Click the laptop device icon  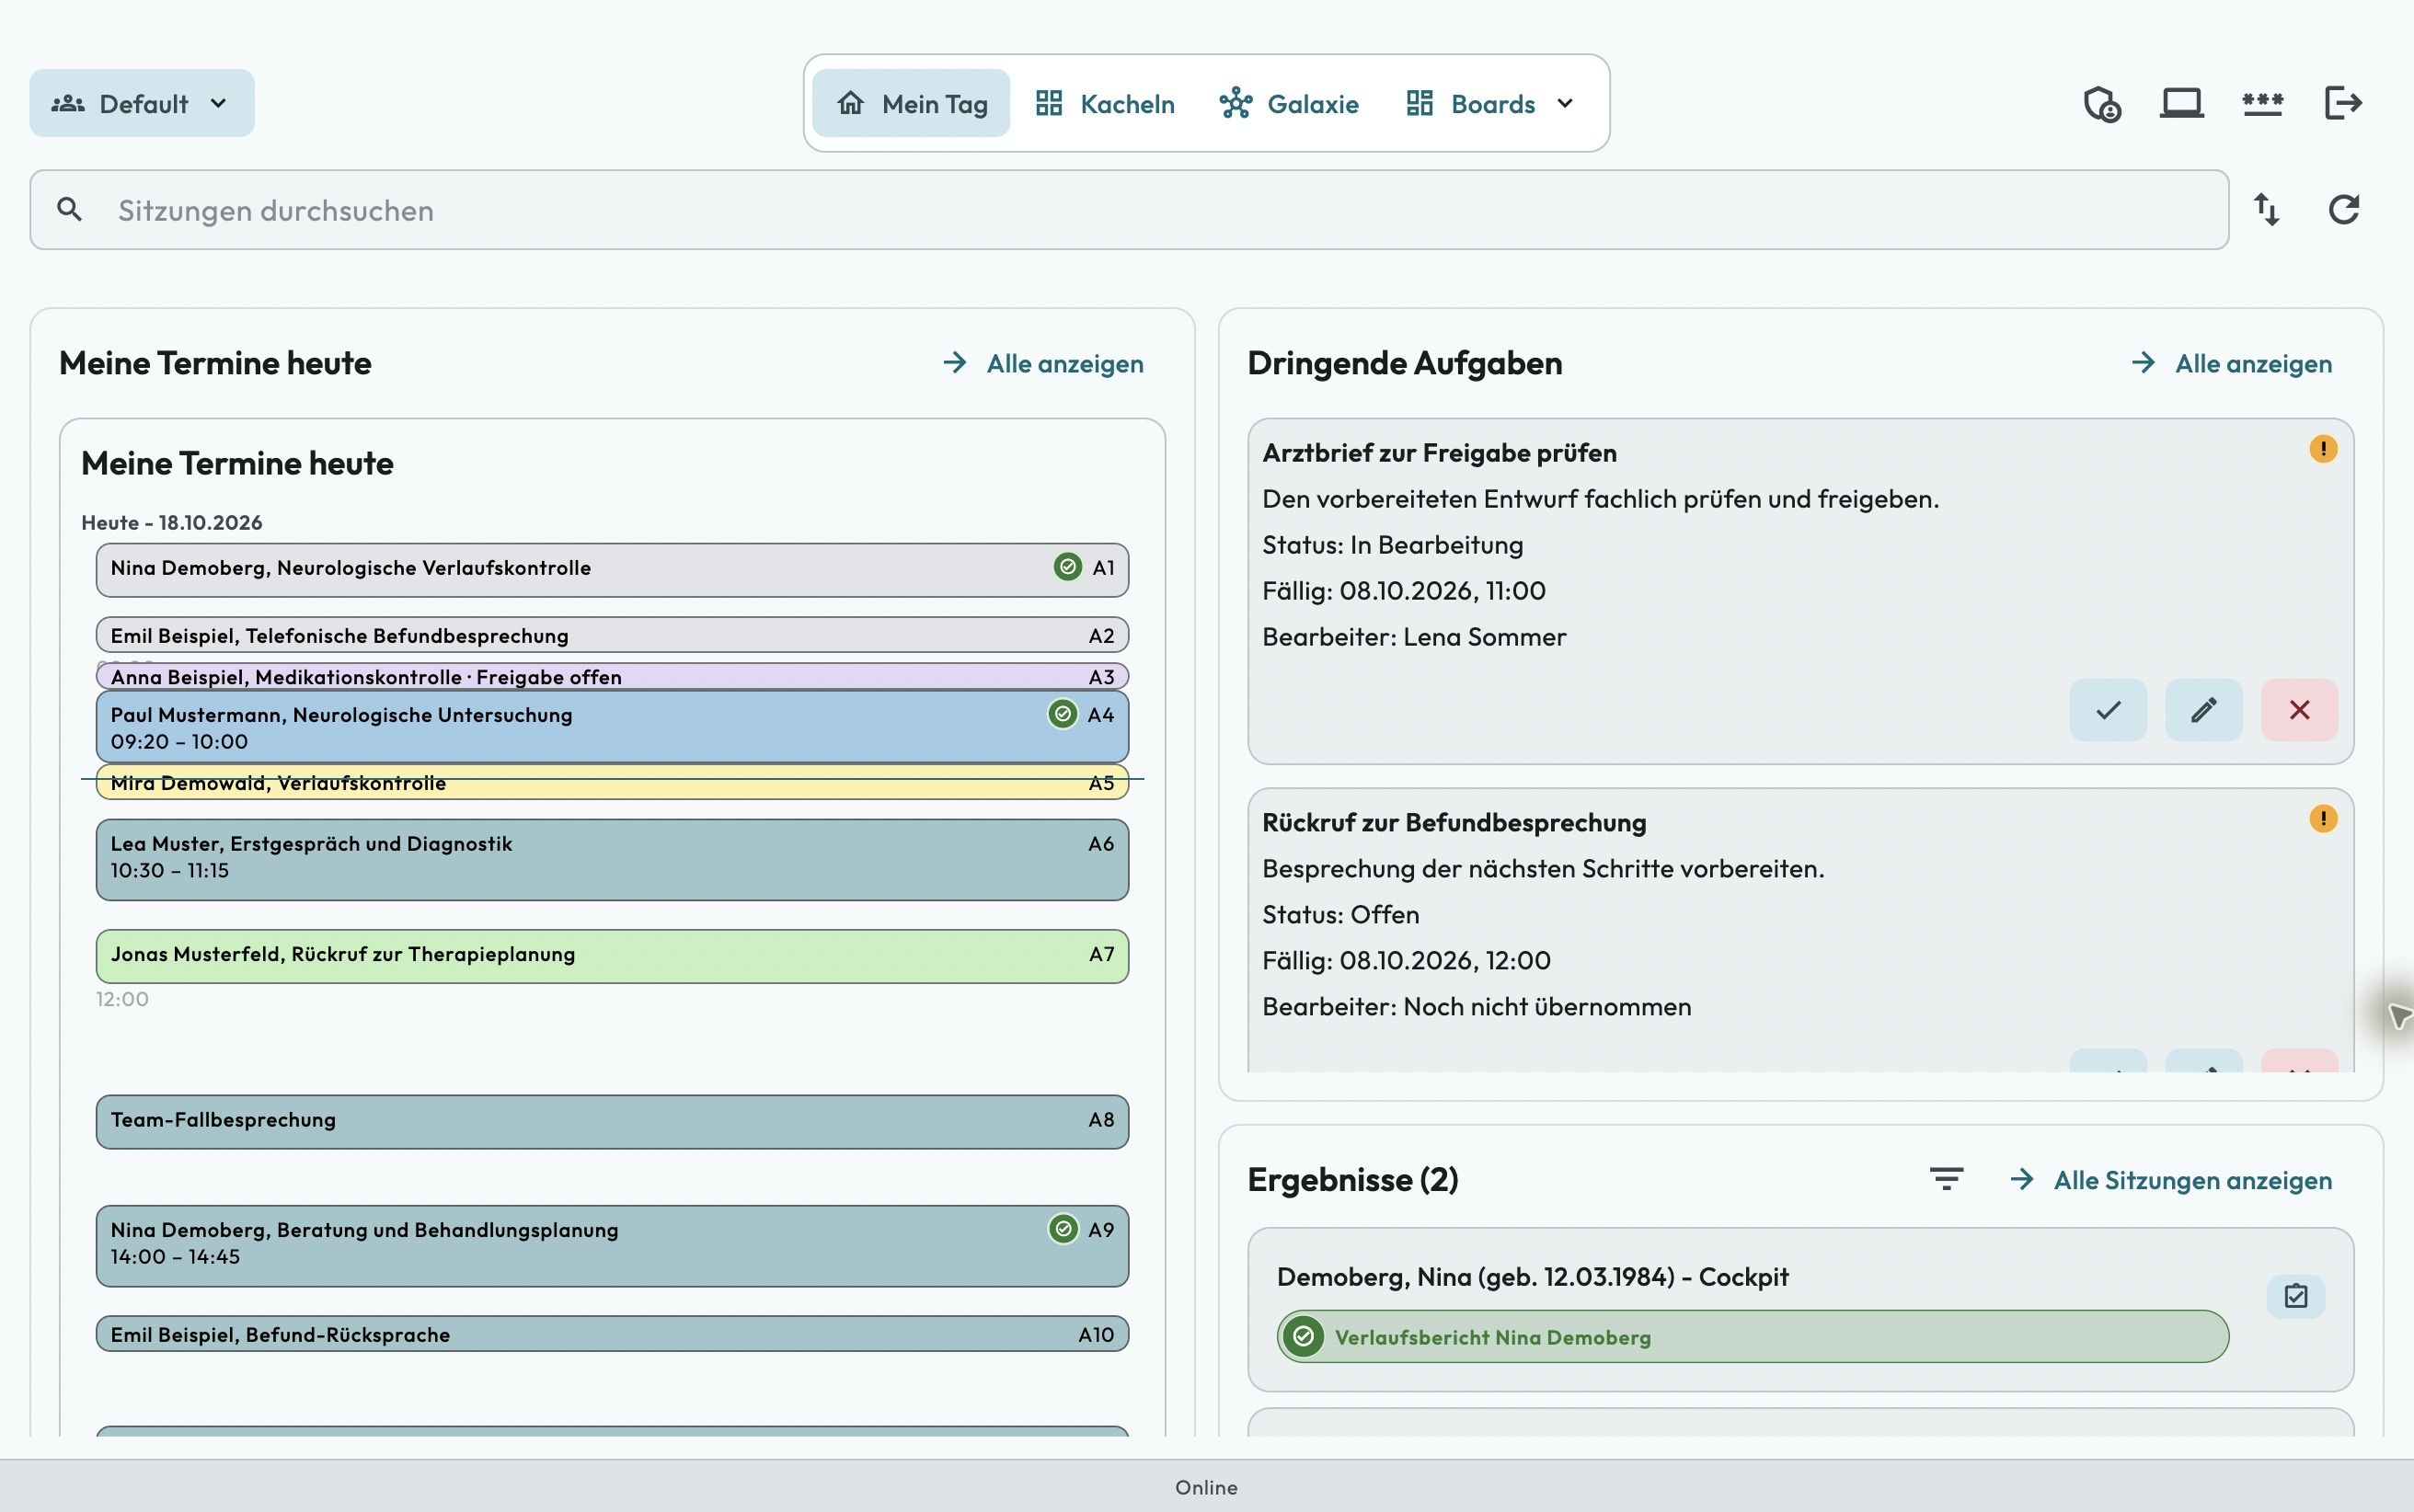(2181, 103)
